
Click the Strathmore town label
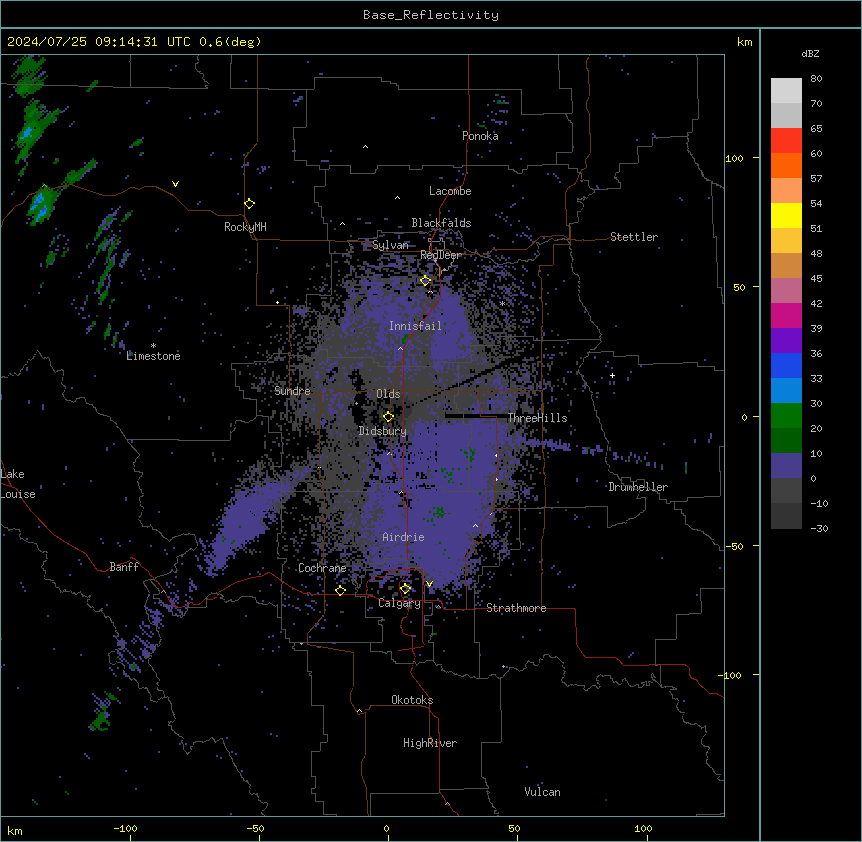pos(516,608)
